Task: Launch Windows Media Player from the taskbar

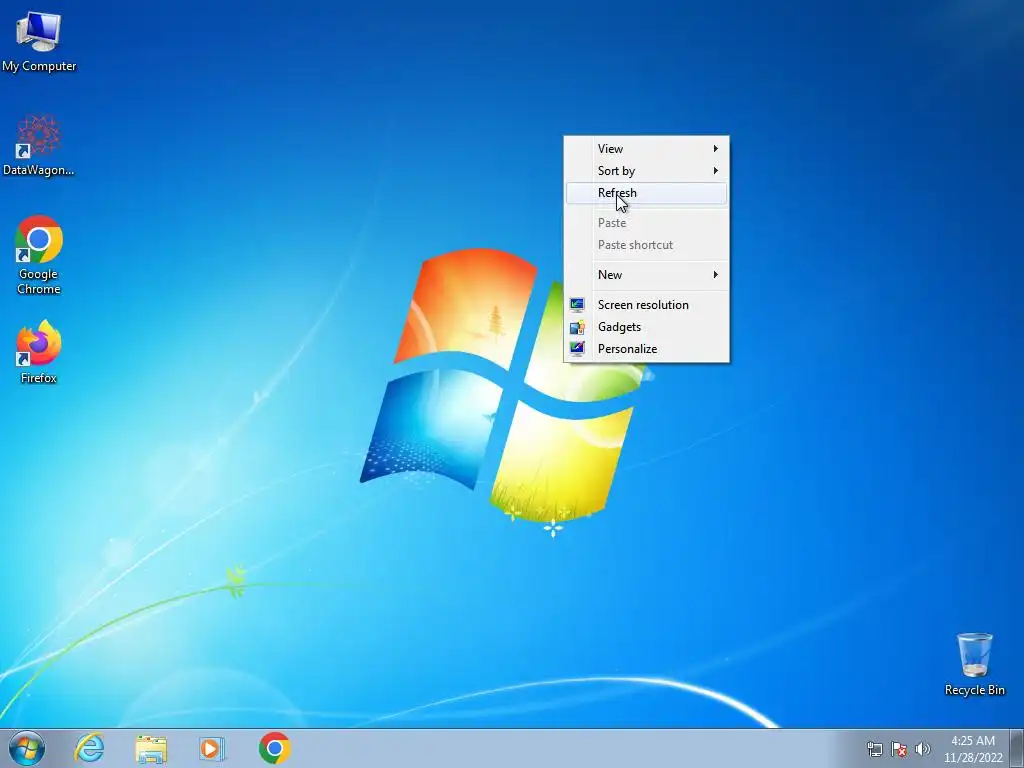Action: (x=212, y=748)
